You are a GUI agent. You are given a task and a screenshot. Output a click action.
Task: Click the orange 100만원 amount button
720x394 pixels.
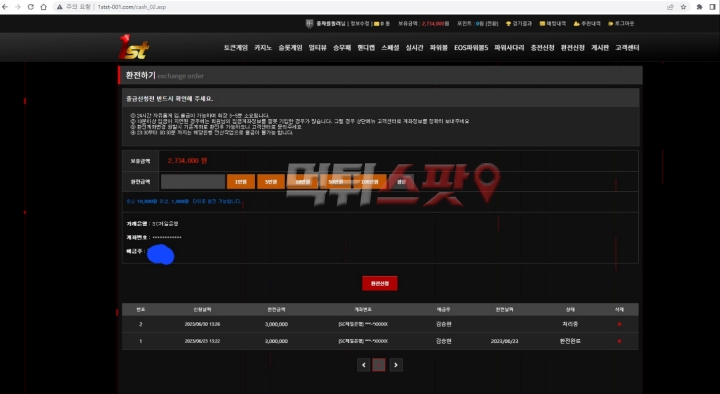coord(369,182)
